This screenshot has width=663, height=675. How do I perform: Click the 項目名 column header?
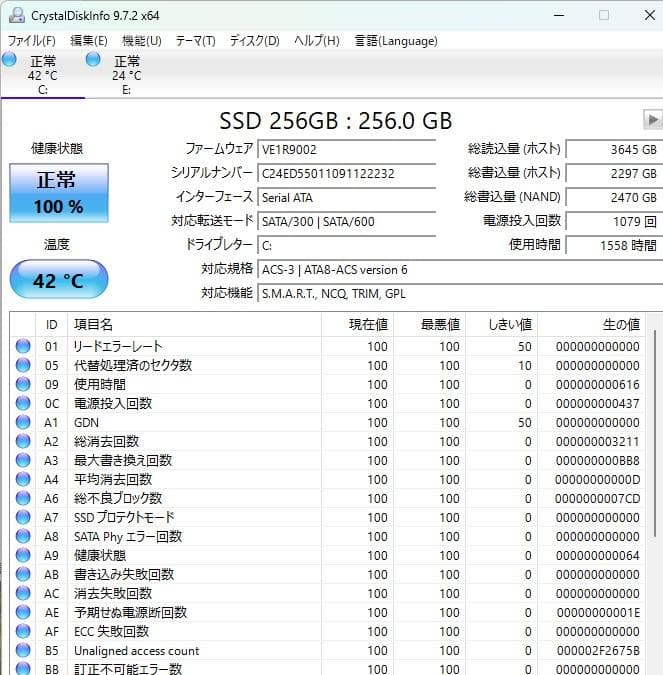coord(195,325)
